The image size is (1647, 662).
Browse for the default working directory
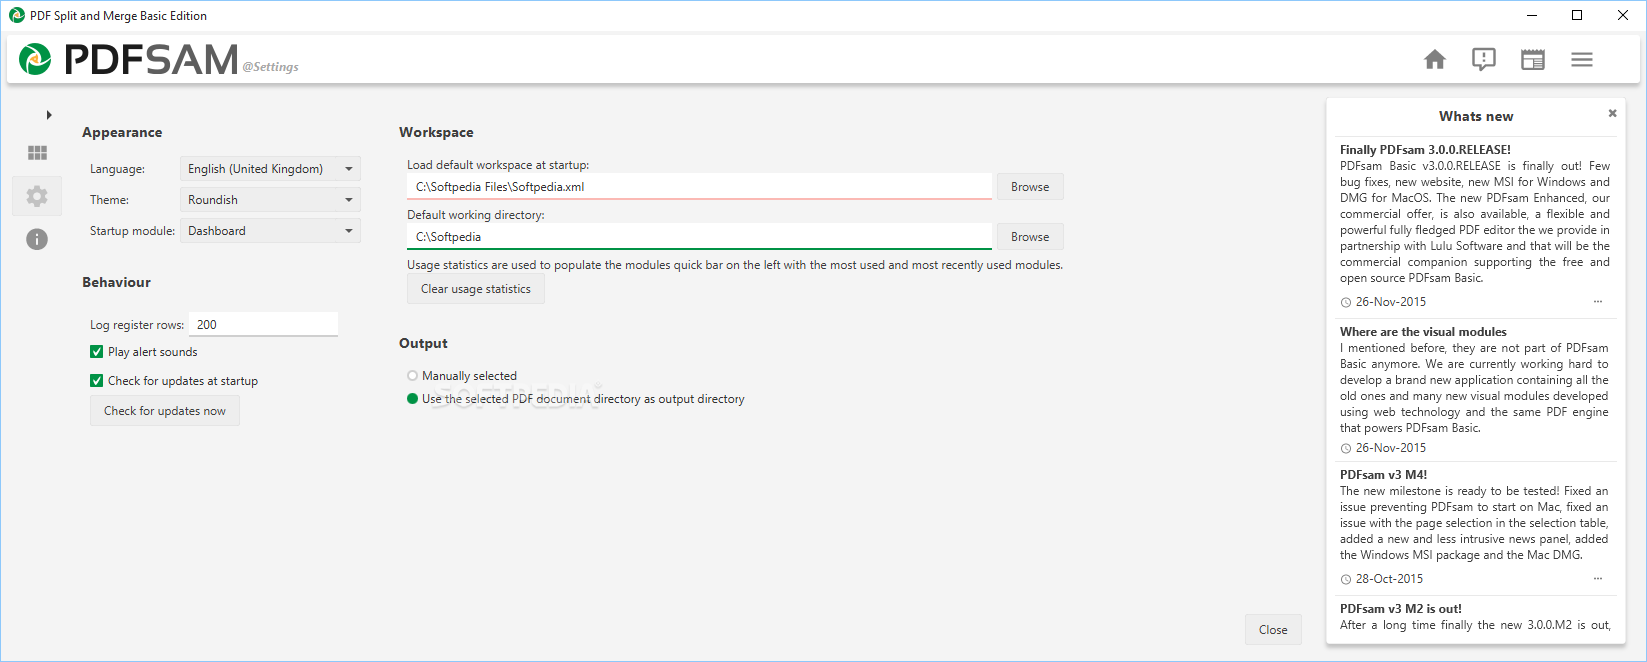tap(1030, 237)
